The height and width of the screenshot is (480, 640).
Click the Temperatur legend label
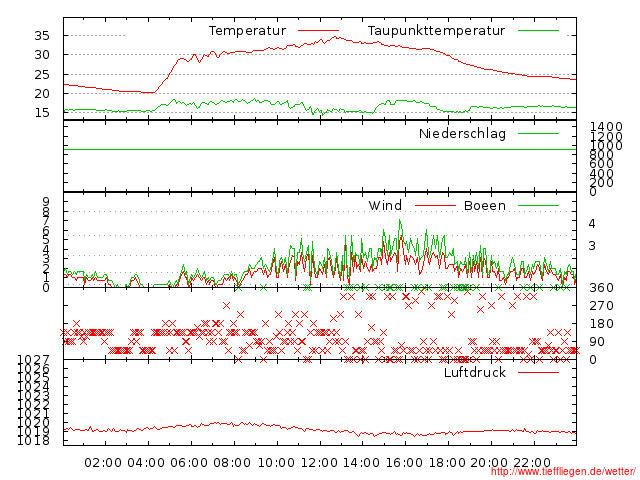[x=247, y=31]
